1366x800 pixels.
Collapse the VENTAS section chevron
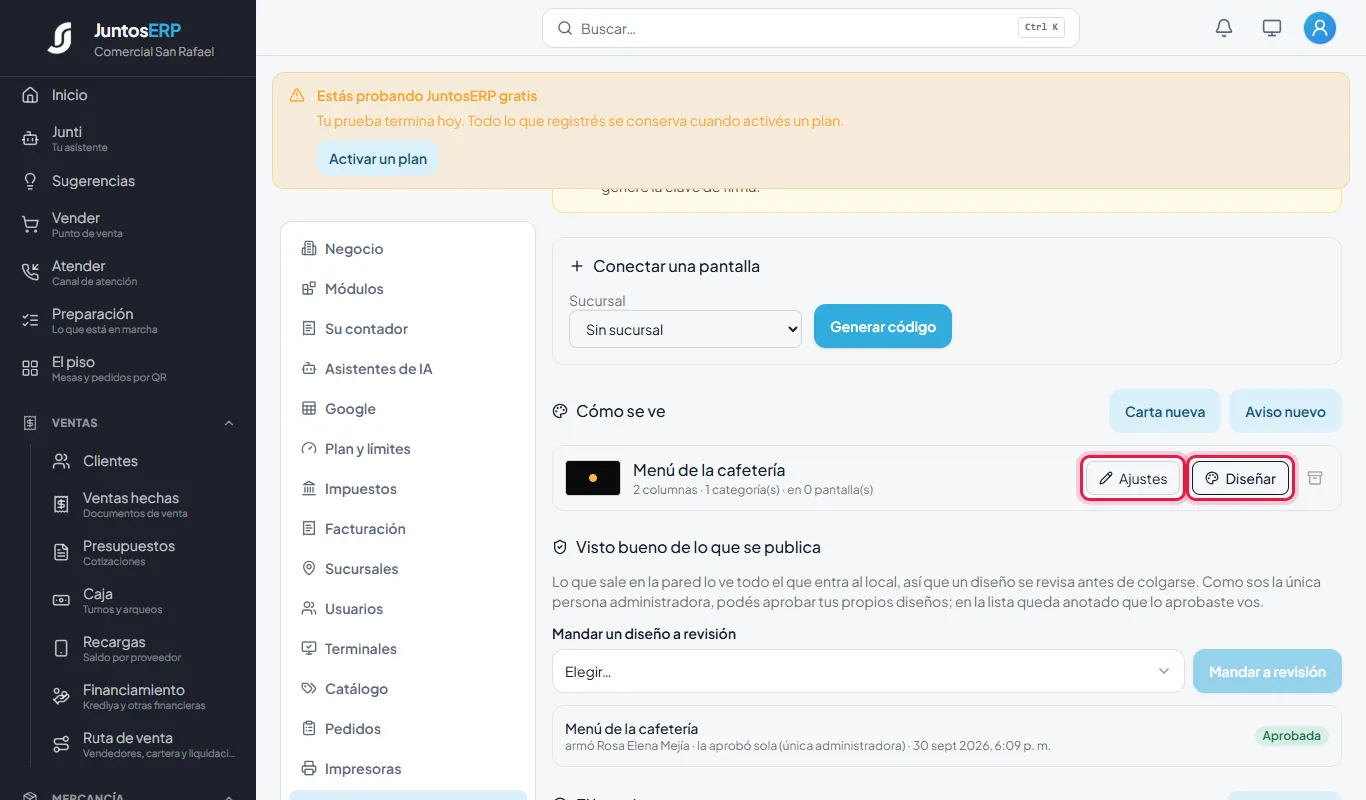(229, 423)
